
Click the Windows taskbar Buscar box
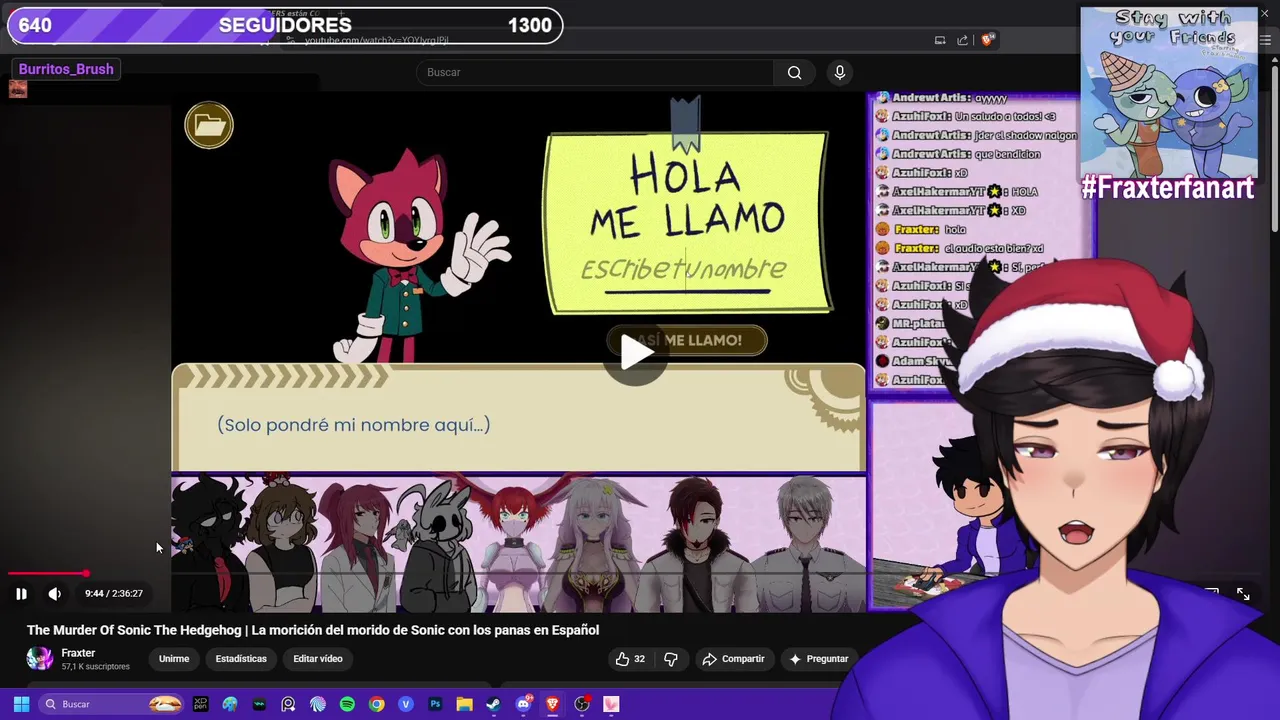coord(112,704)
